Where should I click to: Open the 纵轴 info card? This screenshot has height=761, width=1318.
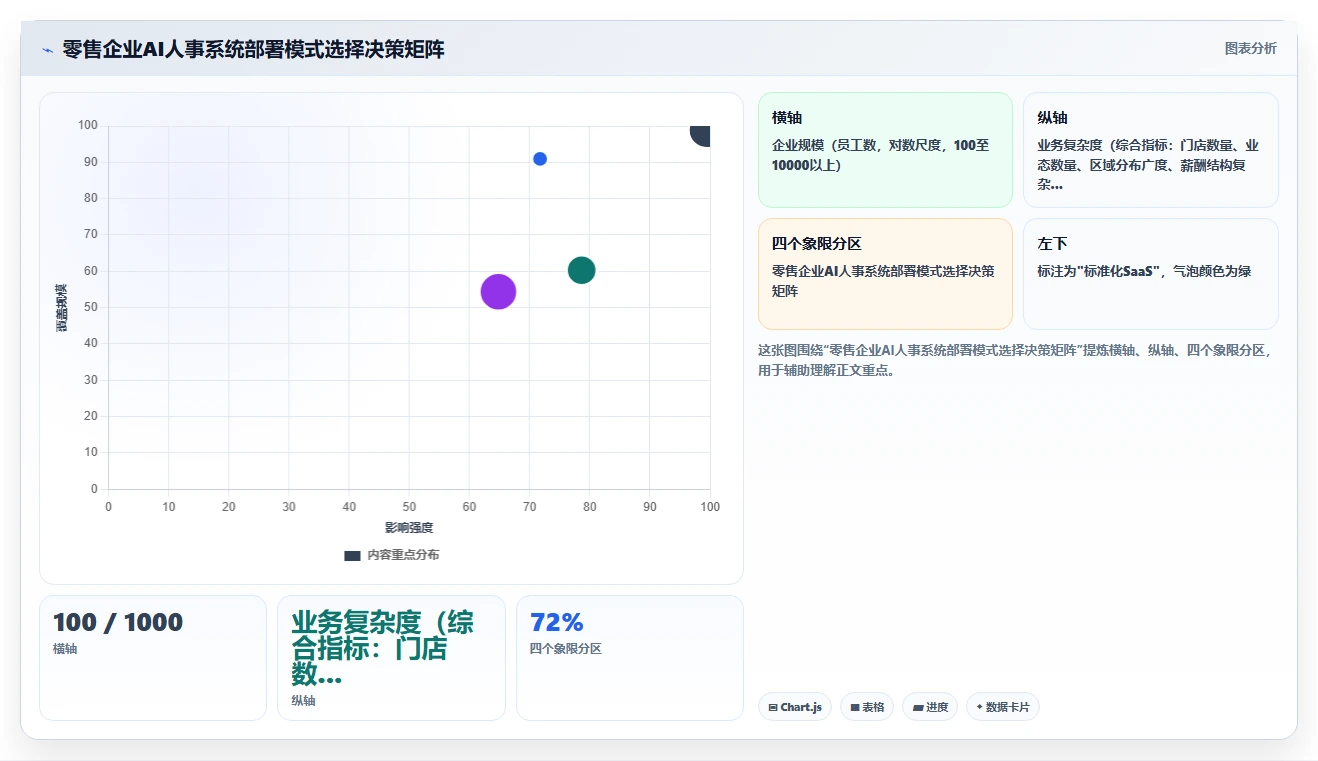1151,150
